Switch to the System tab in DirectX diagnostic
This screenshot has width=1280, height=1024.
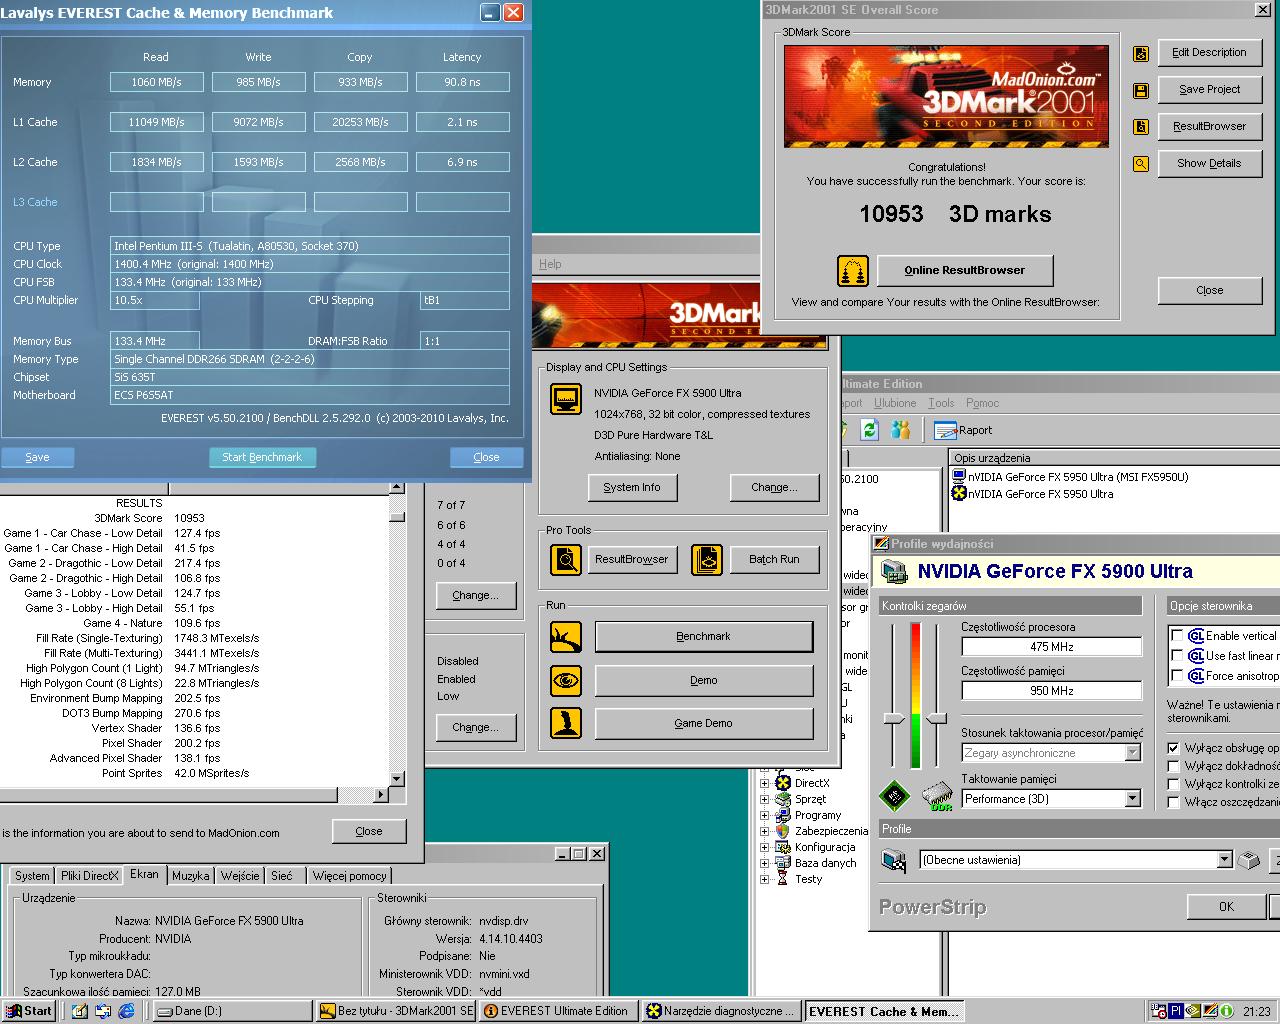click(32, 876)
